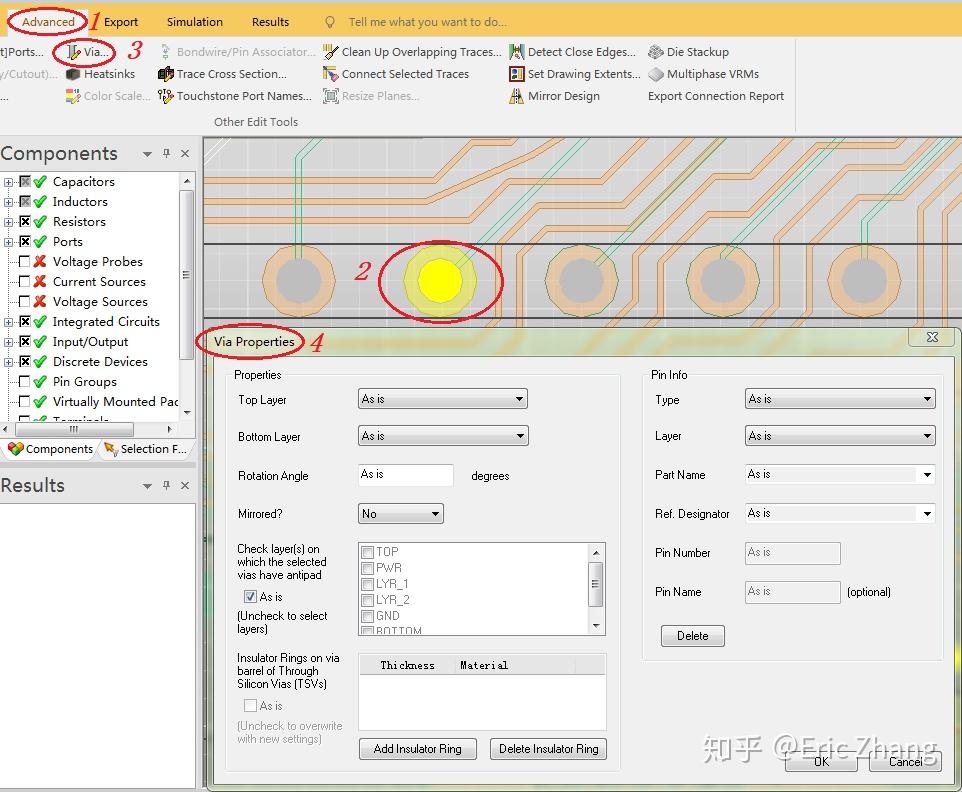This screenshot has width=962, height=792.
Task: Click the Delete Insulator Ring button
Action: click(x=548, y=749)
